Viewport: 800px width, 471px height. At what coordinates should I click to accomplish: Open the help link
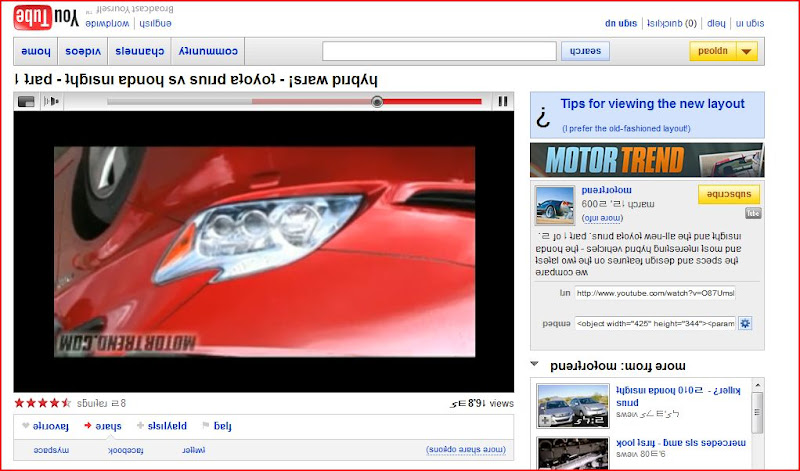coord(716,23)
